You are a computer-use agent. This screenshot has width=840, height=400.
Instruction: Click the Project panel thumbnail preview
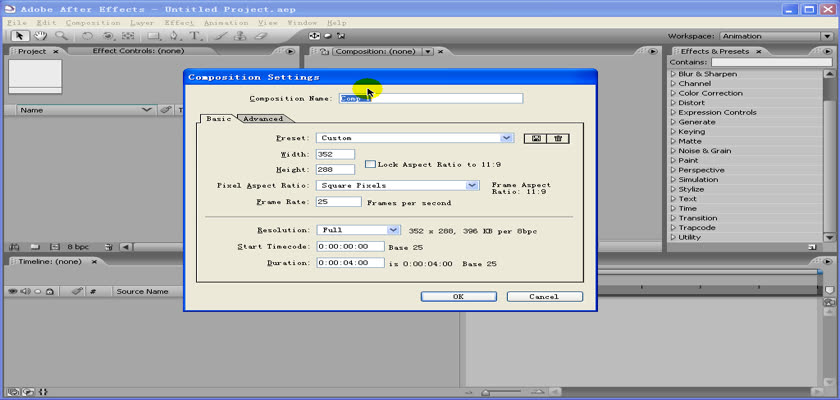[x=35, y=76]
